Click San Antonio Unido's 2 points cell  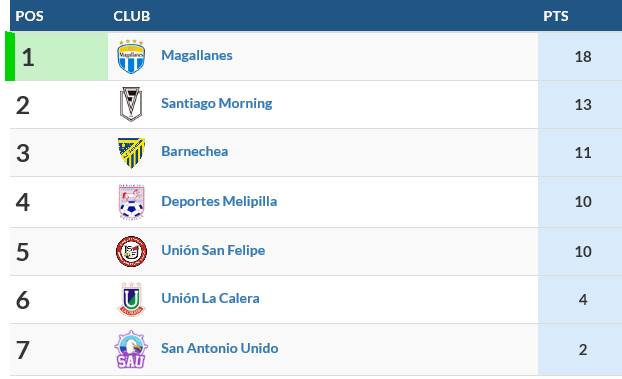[x=580, y=350]
